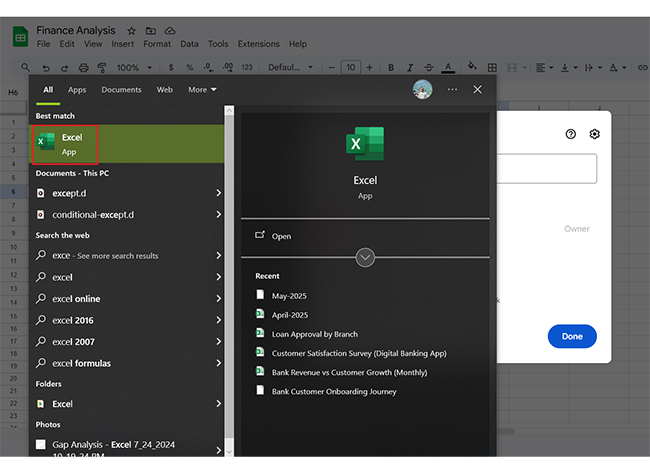Format as currency with dollar icon
The height and width of the screenshot is (473, 650).
(171, 68)
